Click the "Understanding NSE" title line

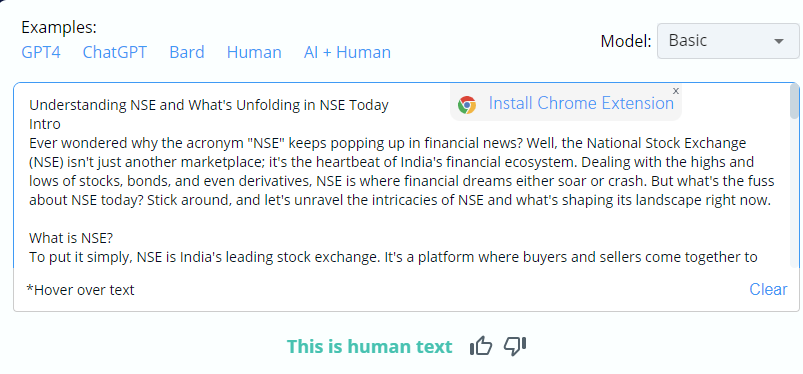click(209, 105)
